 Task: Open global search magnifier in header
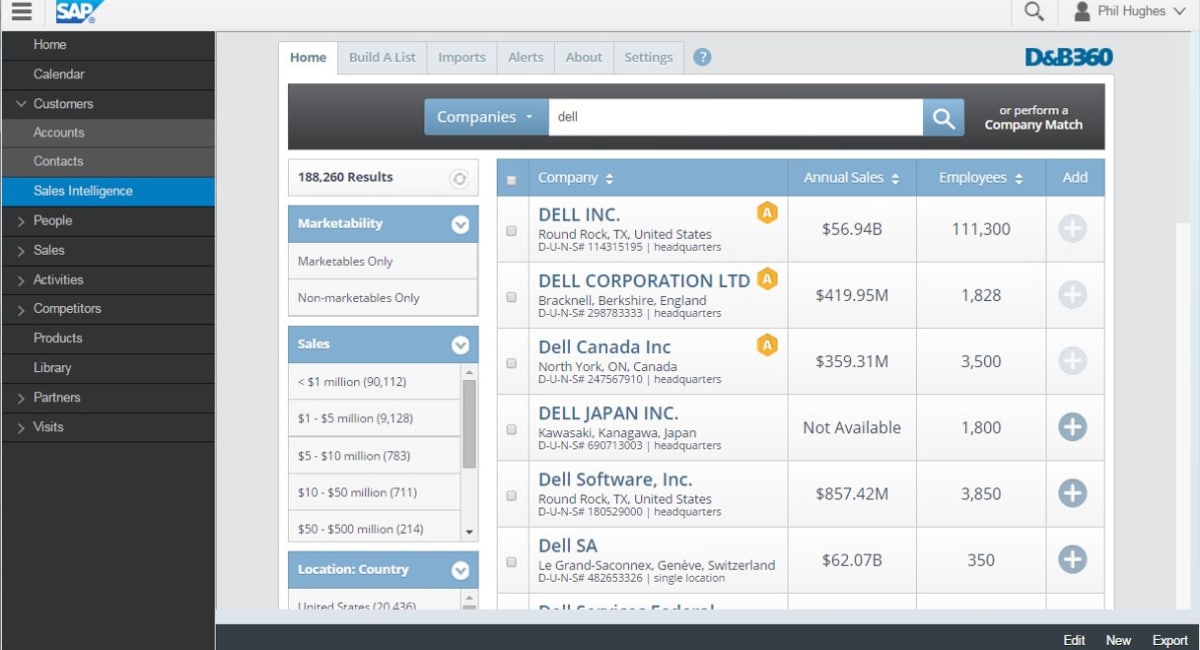(x=1034, y=12)
